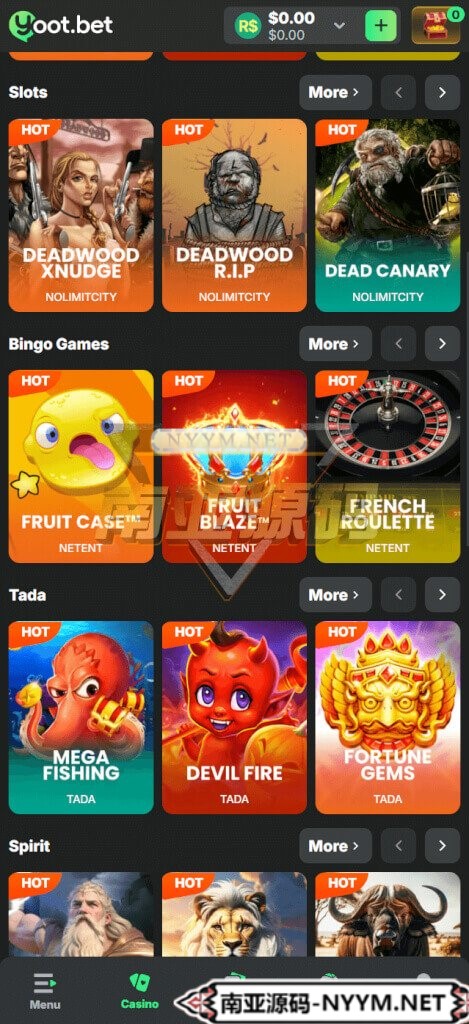
Task: Open More in the Bingo Games section
Action: (x=335, y=344)
